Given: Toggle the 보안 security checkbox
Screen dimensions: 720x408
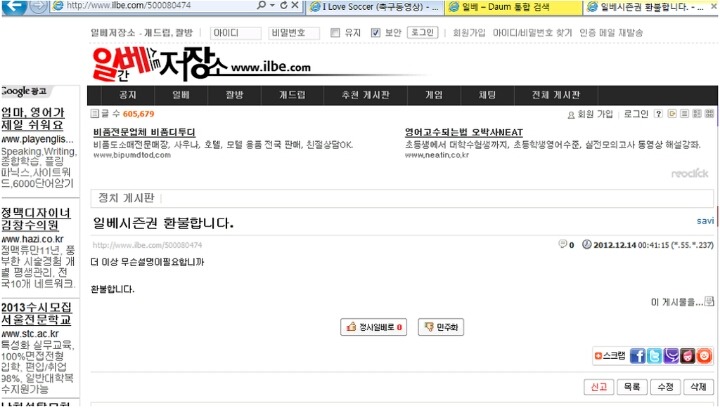Looking at the screenshot, I should tap(376, 33).
